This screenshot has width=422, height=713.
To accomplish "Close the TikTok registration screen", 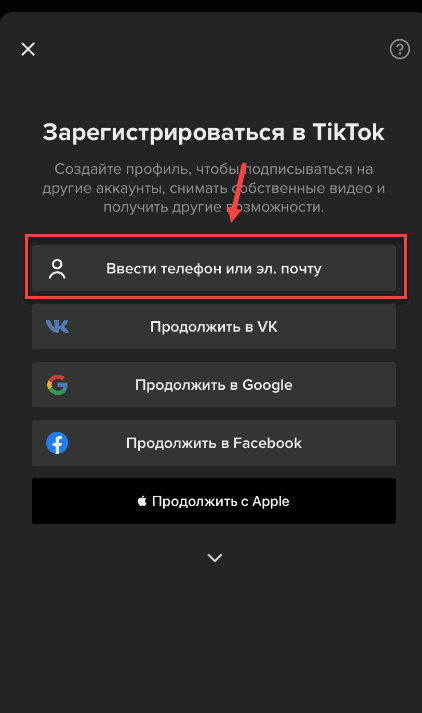I will (x=28, y=49).
